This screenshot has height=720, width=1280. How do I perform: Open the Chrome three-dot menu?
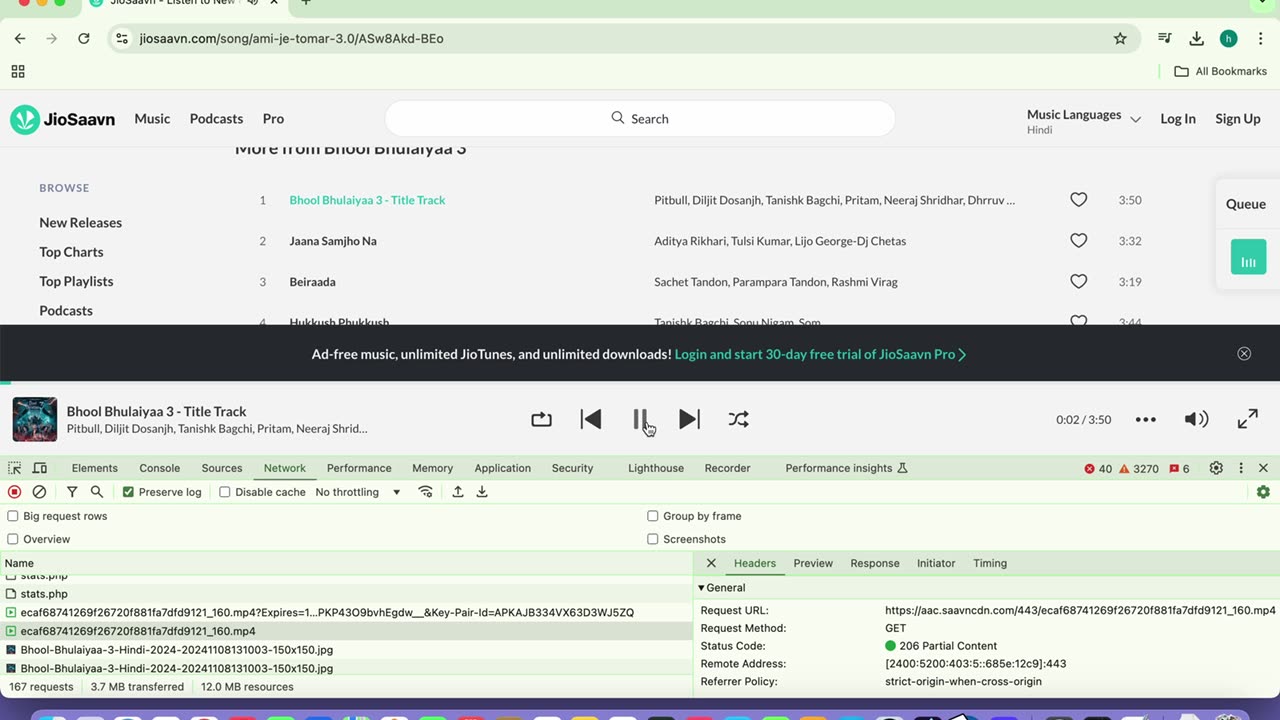click(x=1261, y=38)
